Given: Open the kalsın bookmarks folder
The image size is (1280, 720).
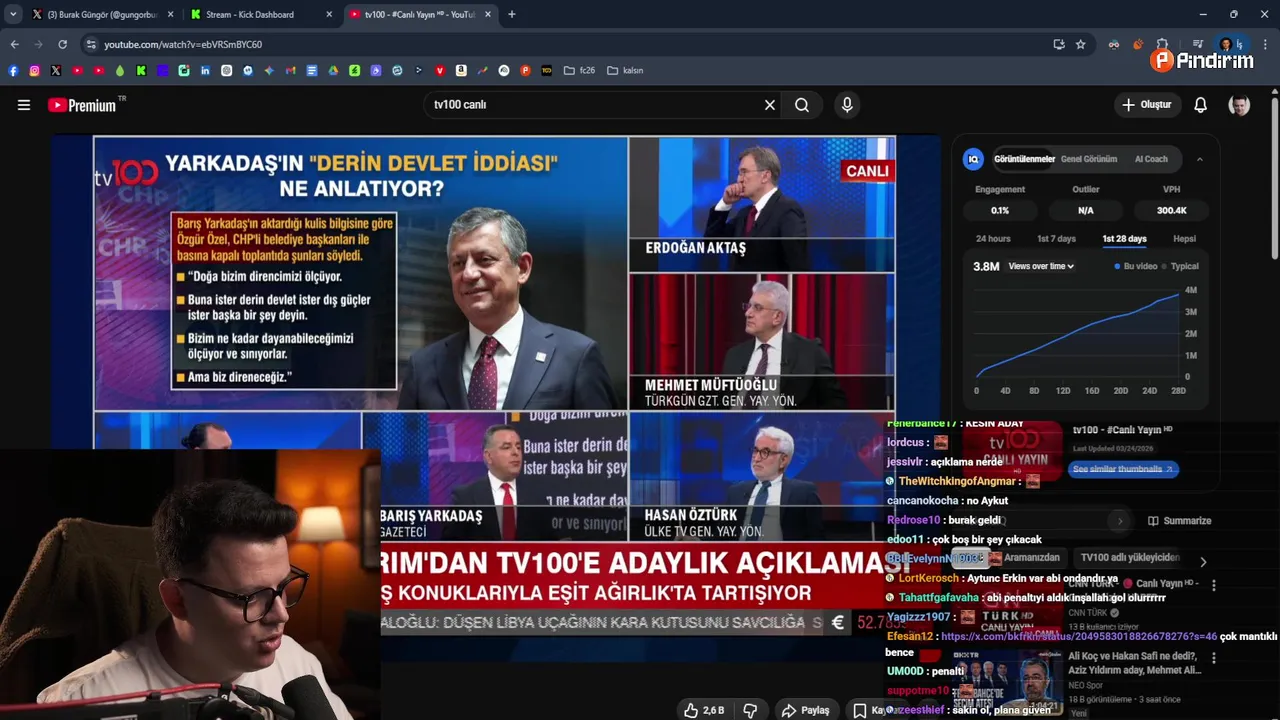Looking at the screenshot, I should click(x=625, y=71).
